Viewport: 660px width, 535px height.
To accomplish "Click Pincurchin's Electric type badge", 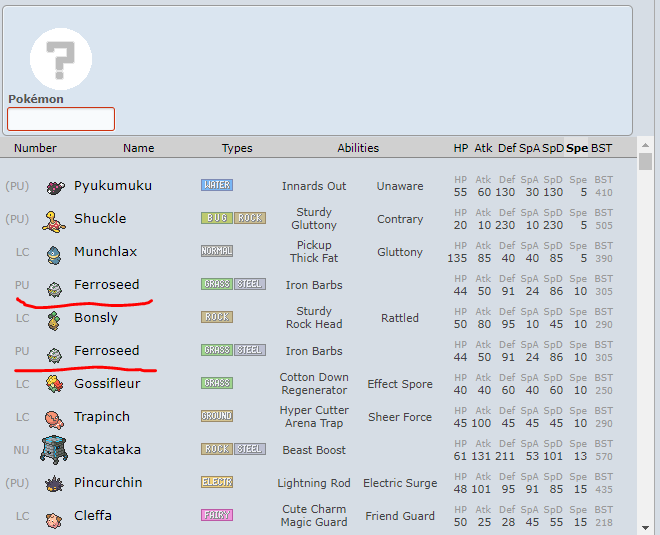I will 217,482.
